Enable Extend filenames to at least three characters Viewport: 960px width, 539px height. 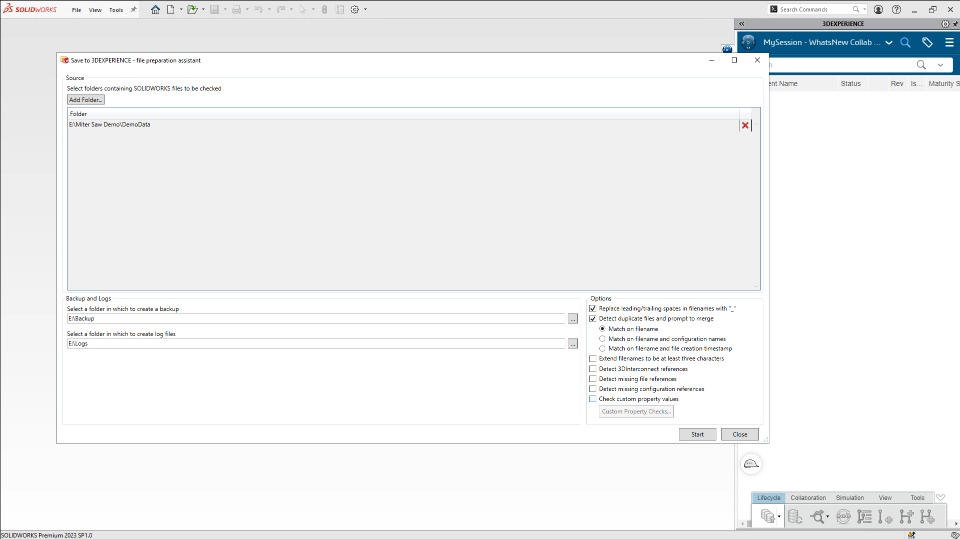click(x=593, y=359)
